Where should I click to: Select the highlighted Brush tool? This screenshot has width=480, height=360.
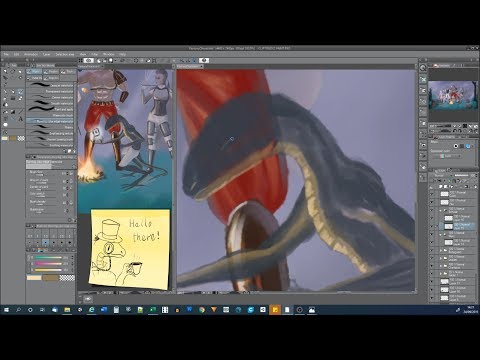(20, 91)
